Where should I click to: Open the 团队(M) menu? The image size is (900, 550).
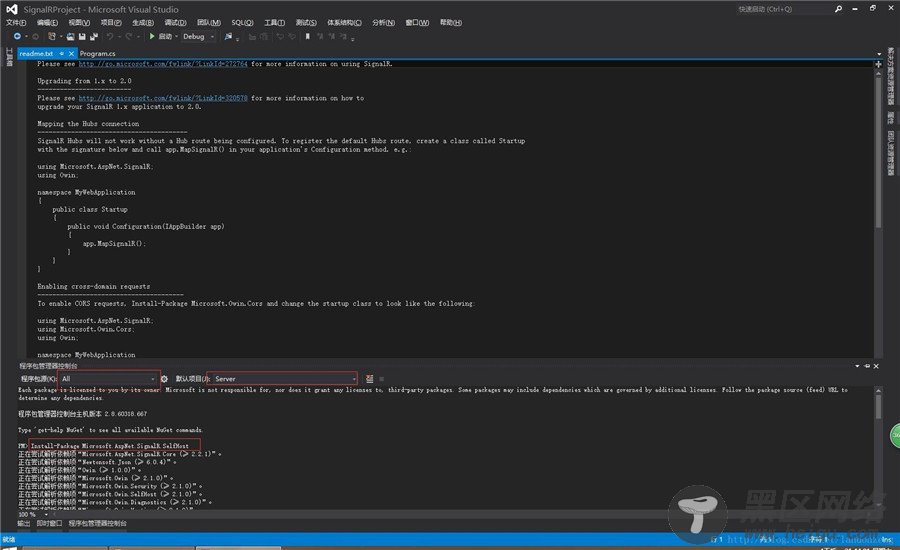coord(209,22)
